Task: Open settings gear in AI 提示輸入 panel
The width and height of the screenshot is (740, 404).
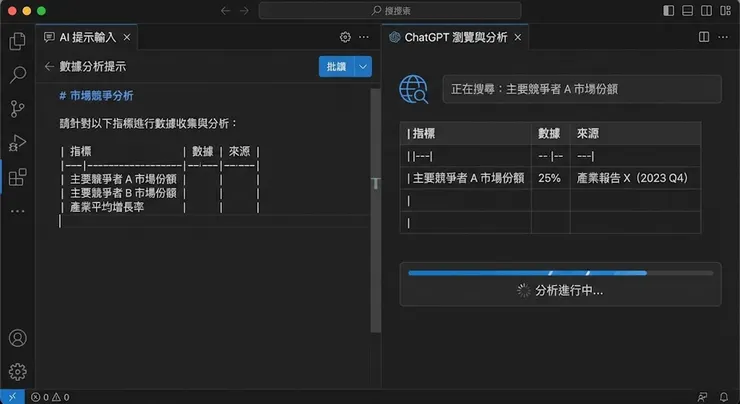Action: coord(345,37)
